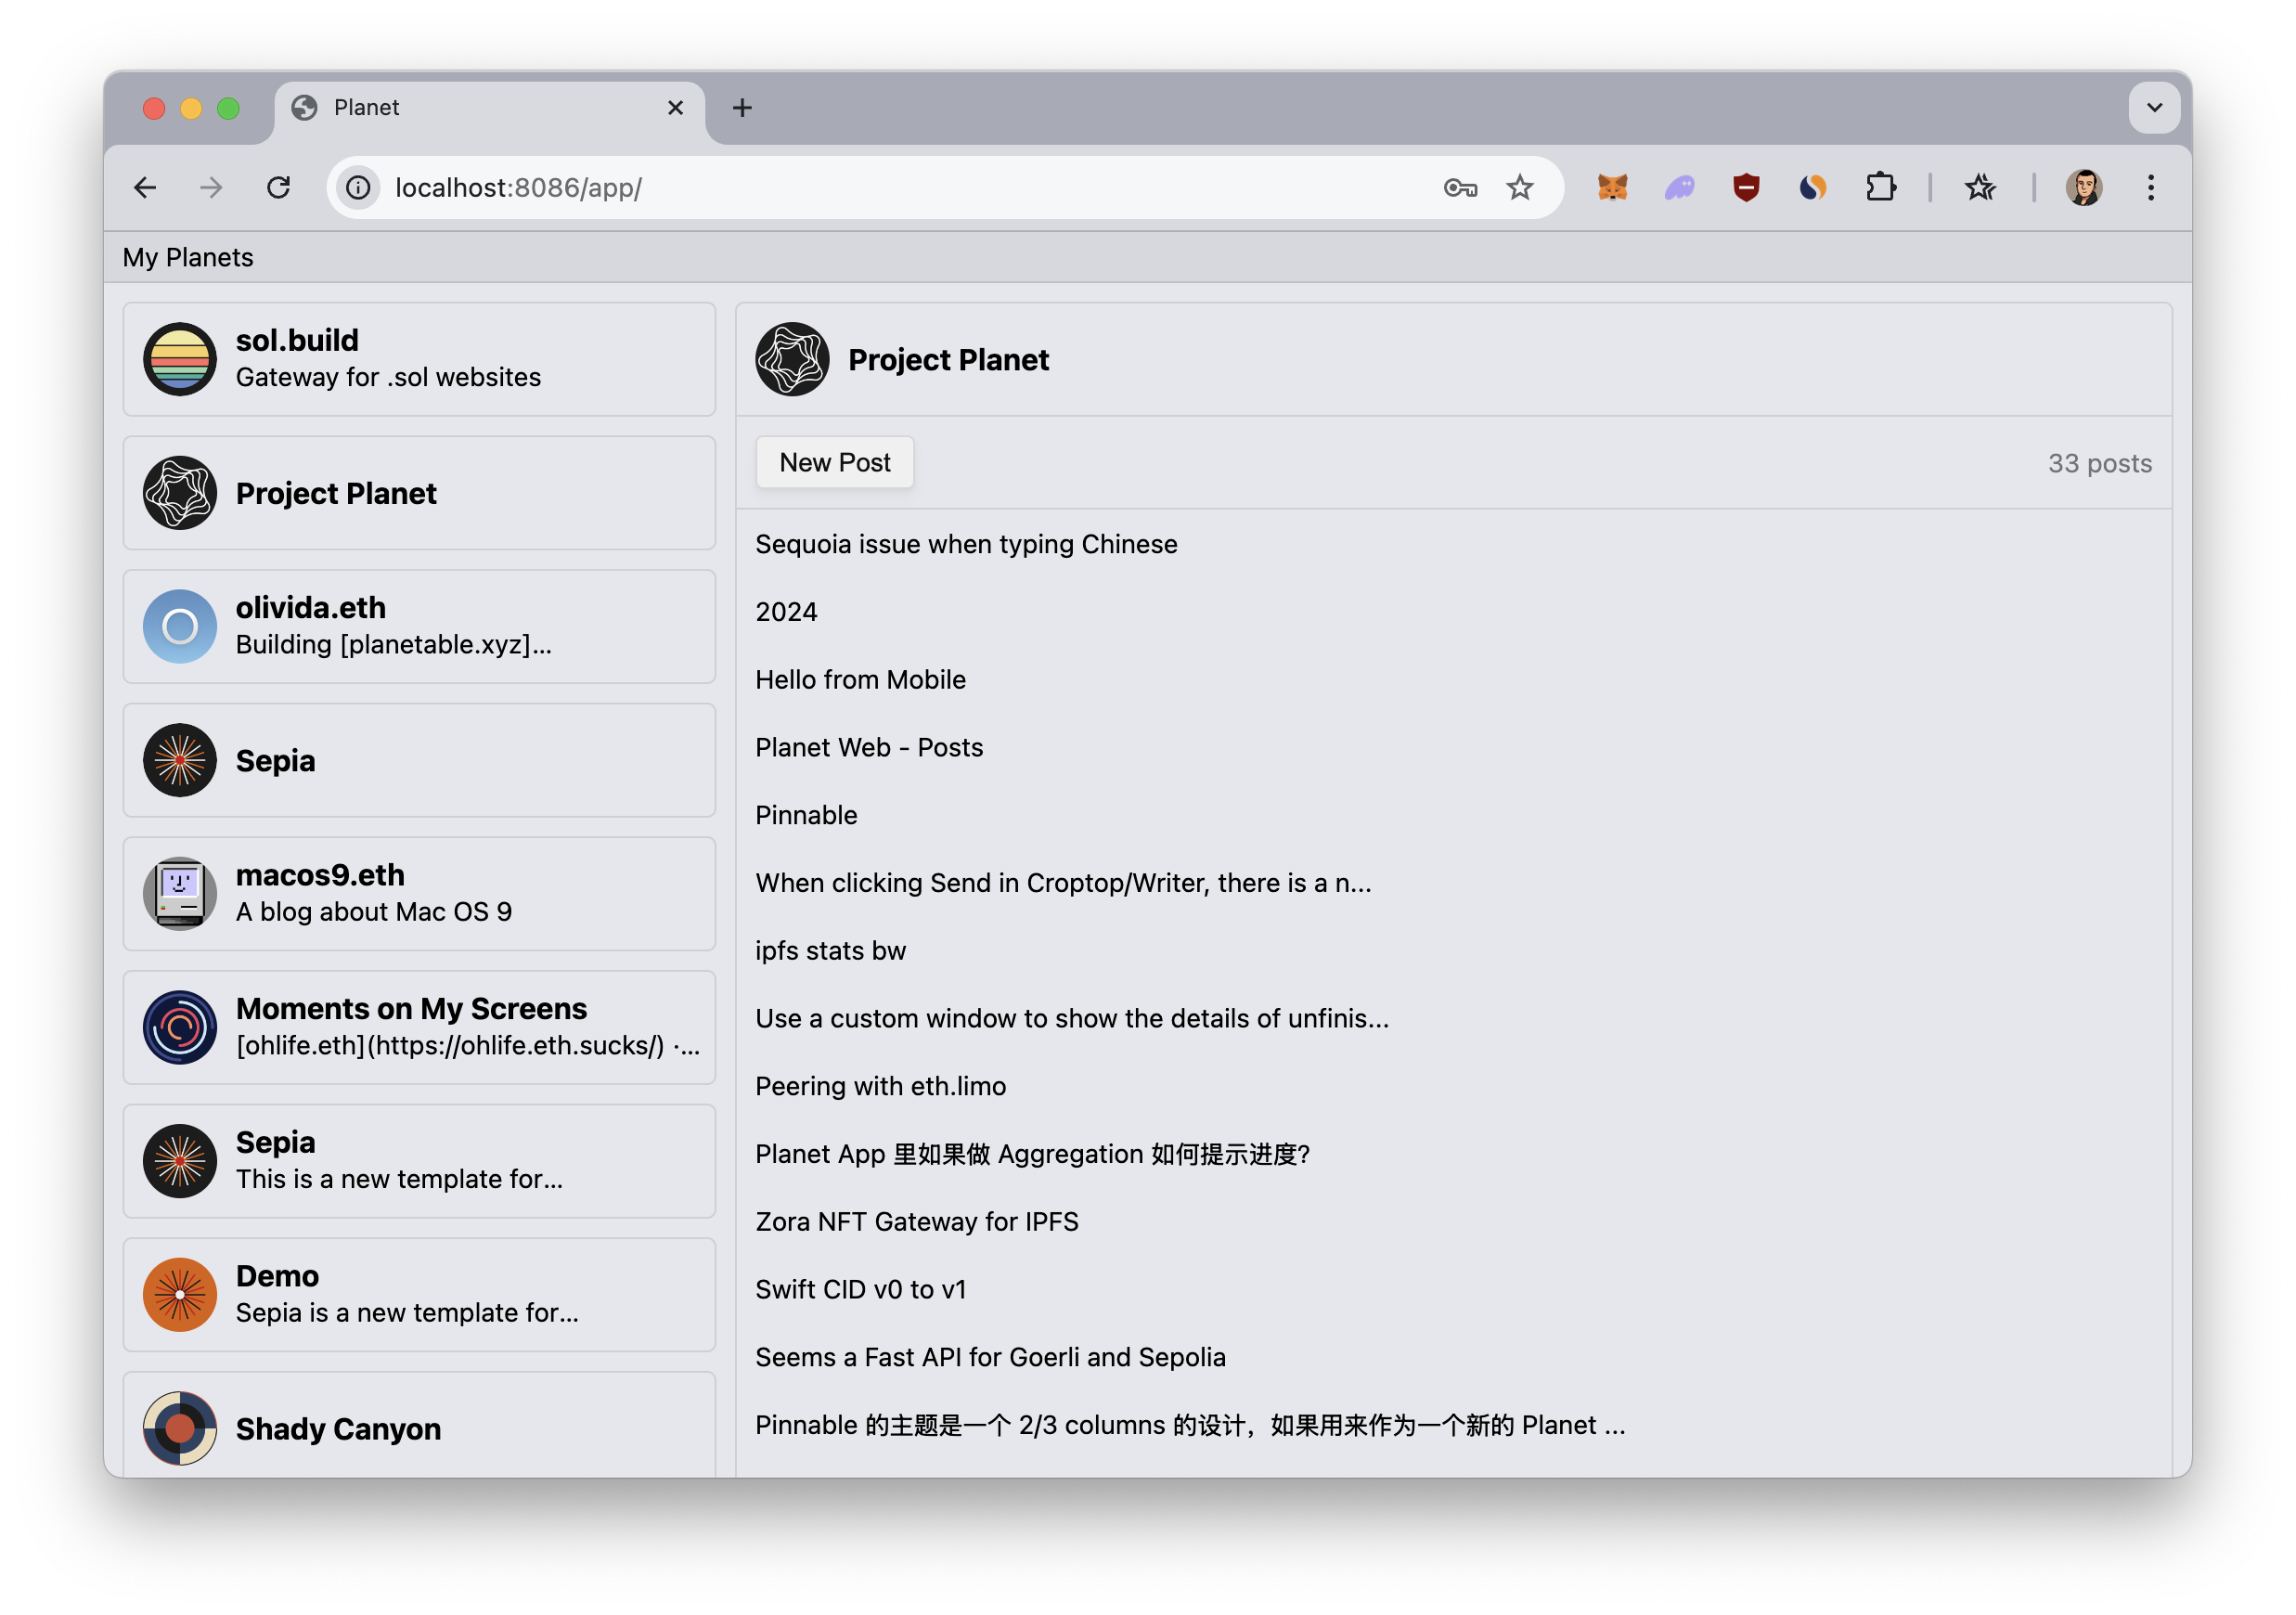
Task: Open the Chrome three-dot menu
Action: pos(2150,187)
